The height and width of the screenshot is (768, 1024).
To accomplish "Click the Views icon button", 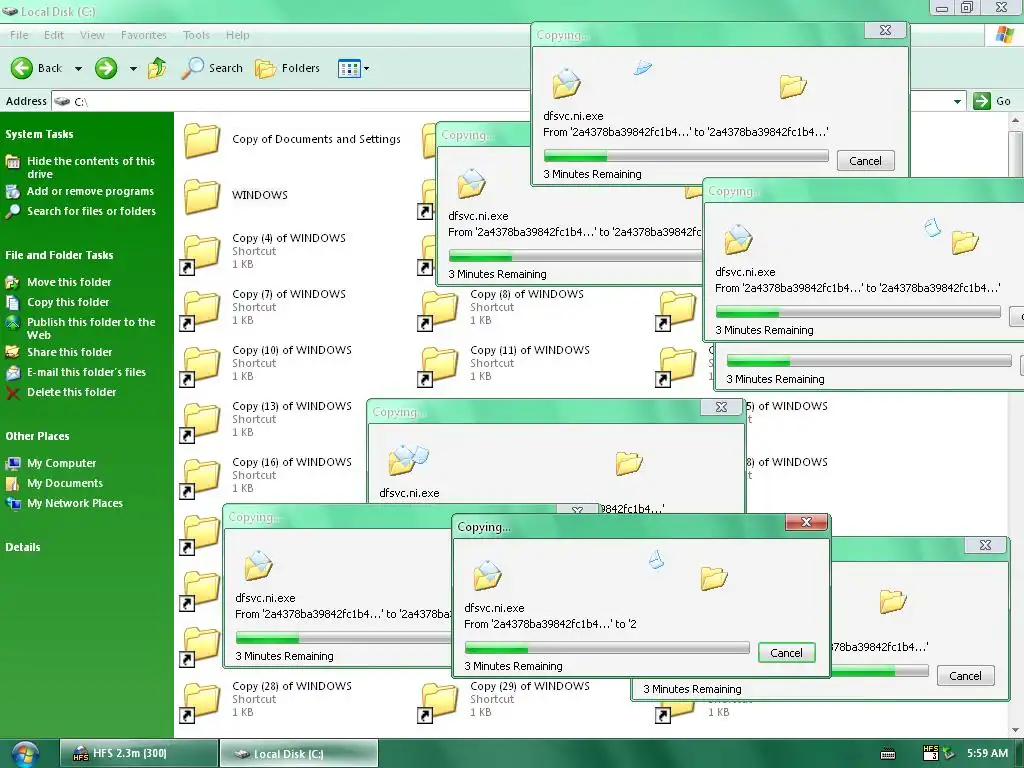I will 349,68.
